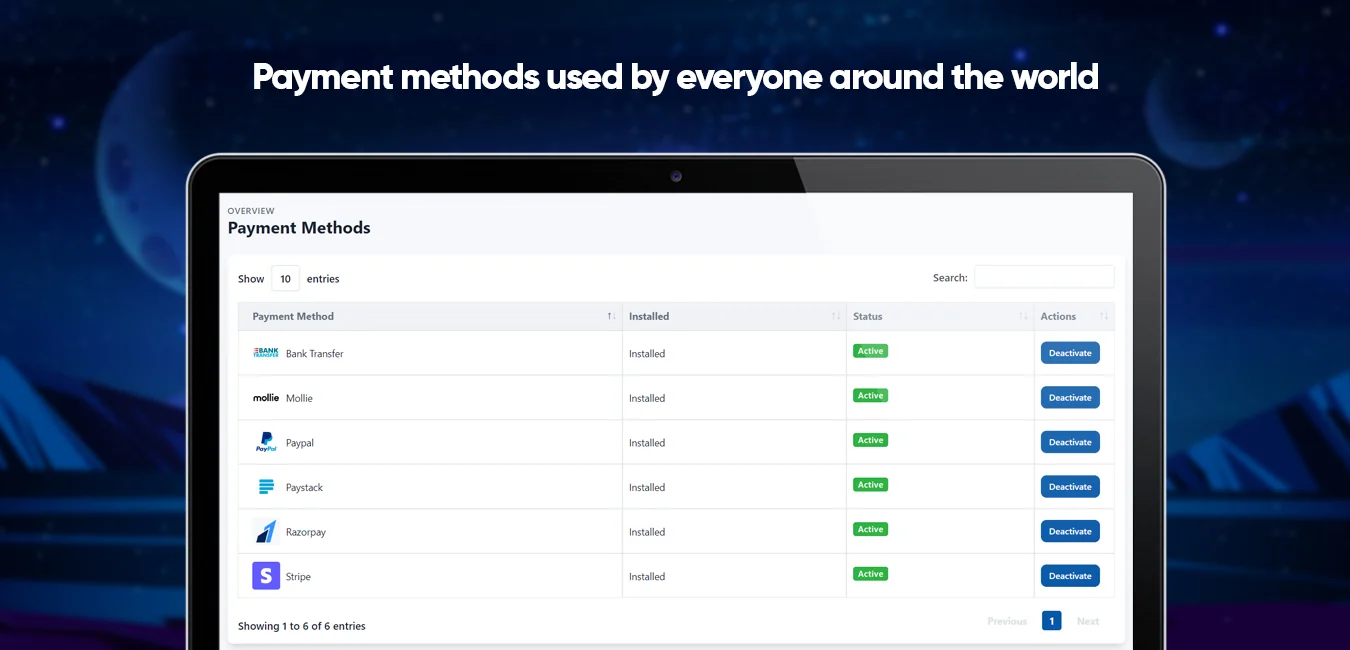This screenshot has height=650, width=1350.
Task: Click the Mollie logo icon
Action: tap(266, 398)
